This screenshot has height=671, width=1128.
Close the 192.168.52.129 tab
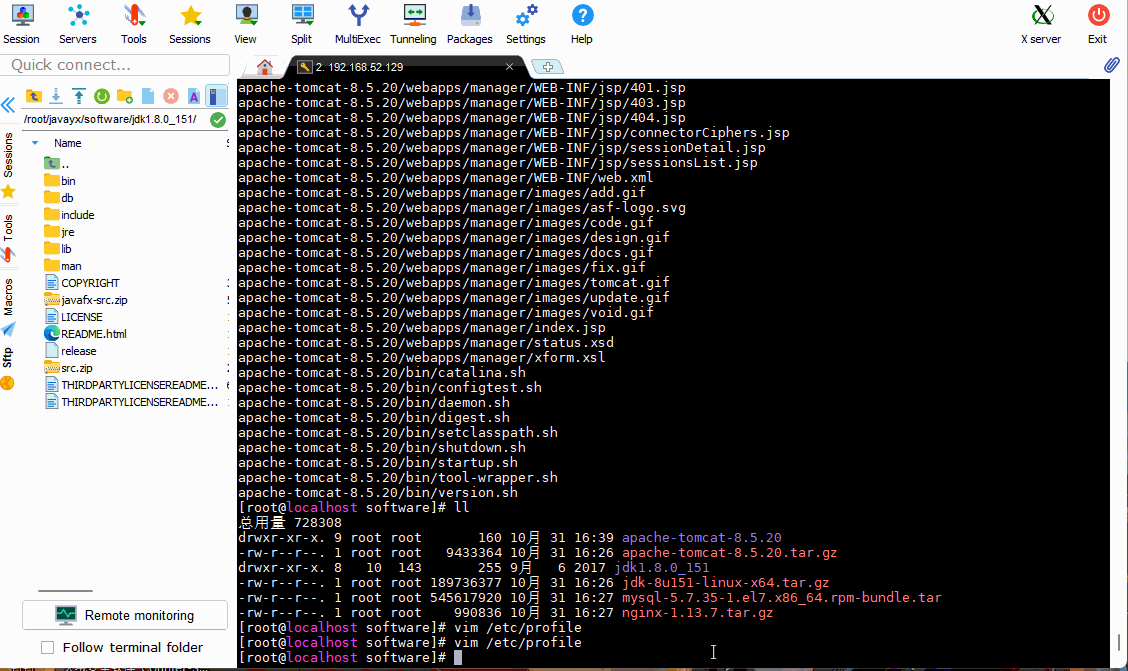pyautogui.click(x=509, y=67)
